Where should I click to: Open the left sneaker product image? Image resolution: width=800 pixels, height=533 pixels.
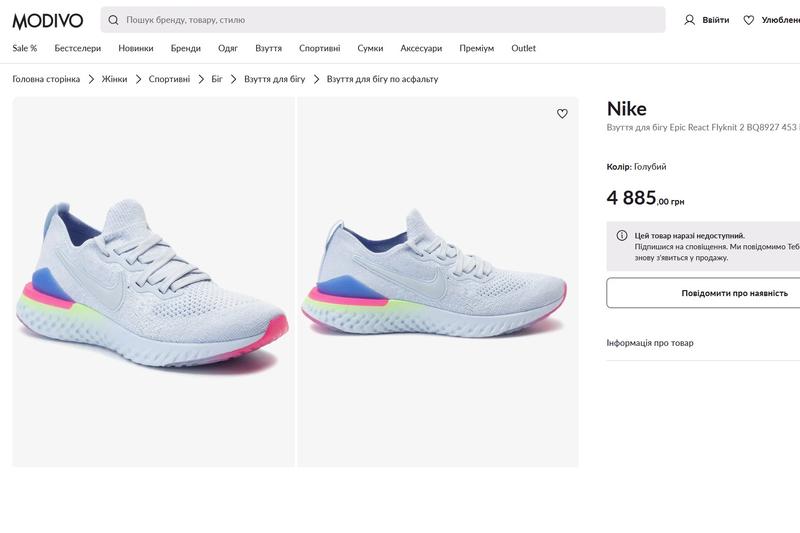point(153,282)
